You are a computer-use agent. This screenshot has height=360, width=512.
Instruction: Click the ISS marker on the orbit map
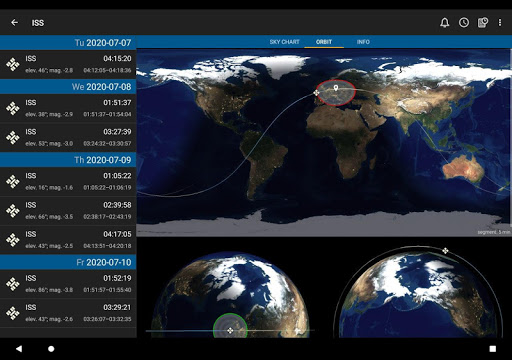click(x=316, y=93)
